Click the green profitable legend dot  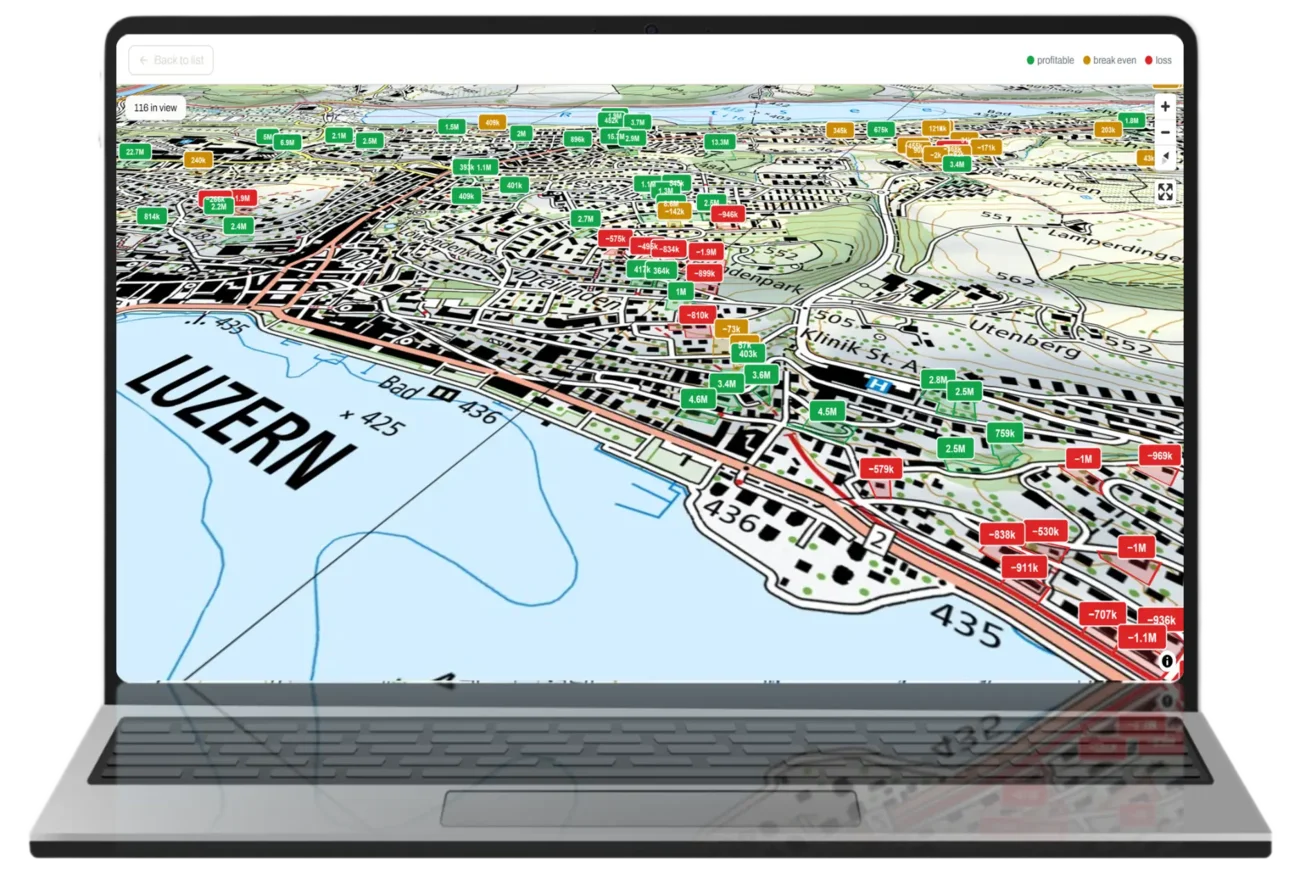(x=1031, y=61)
